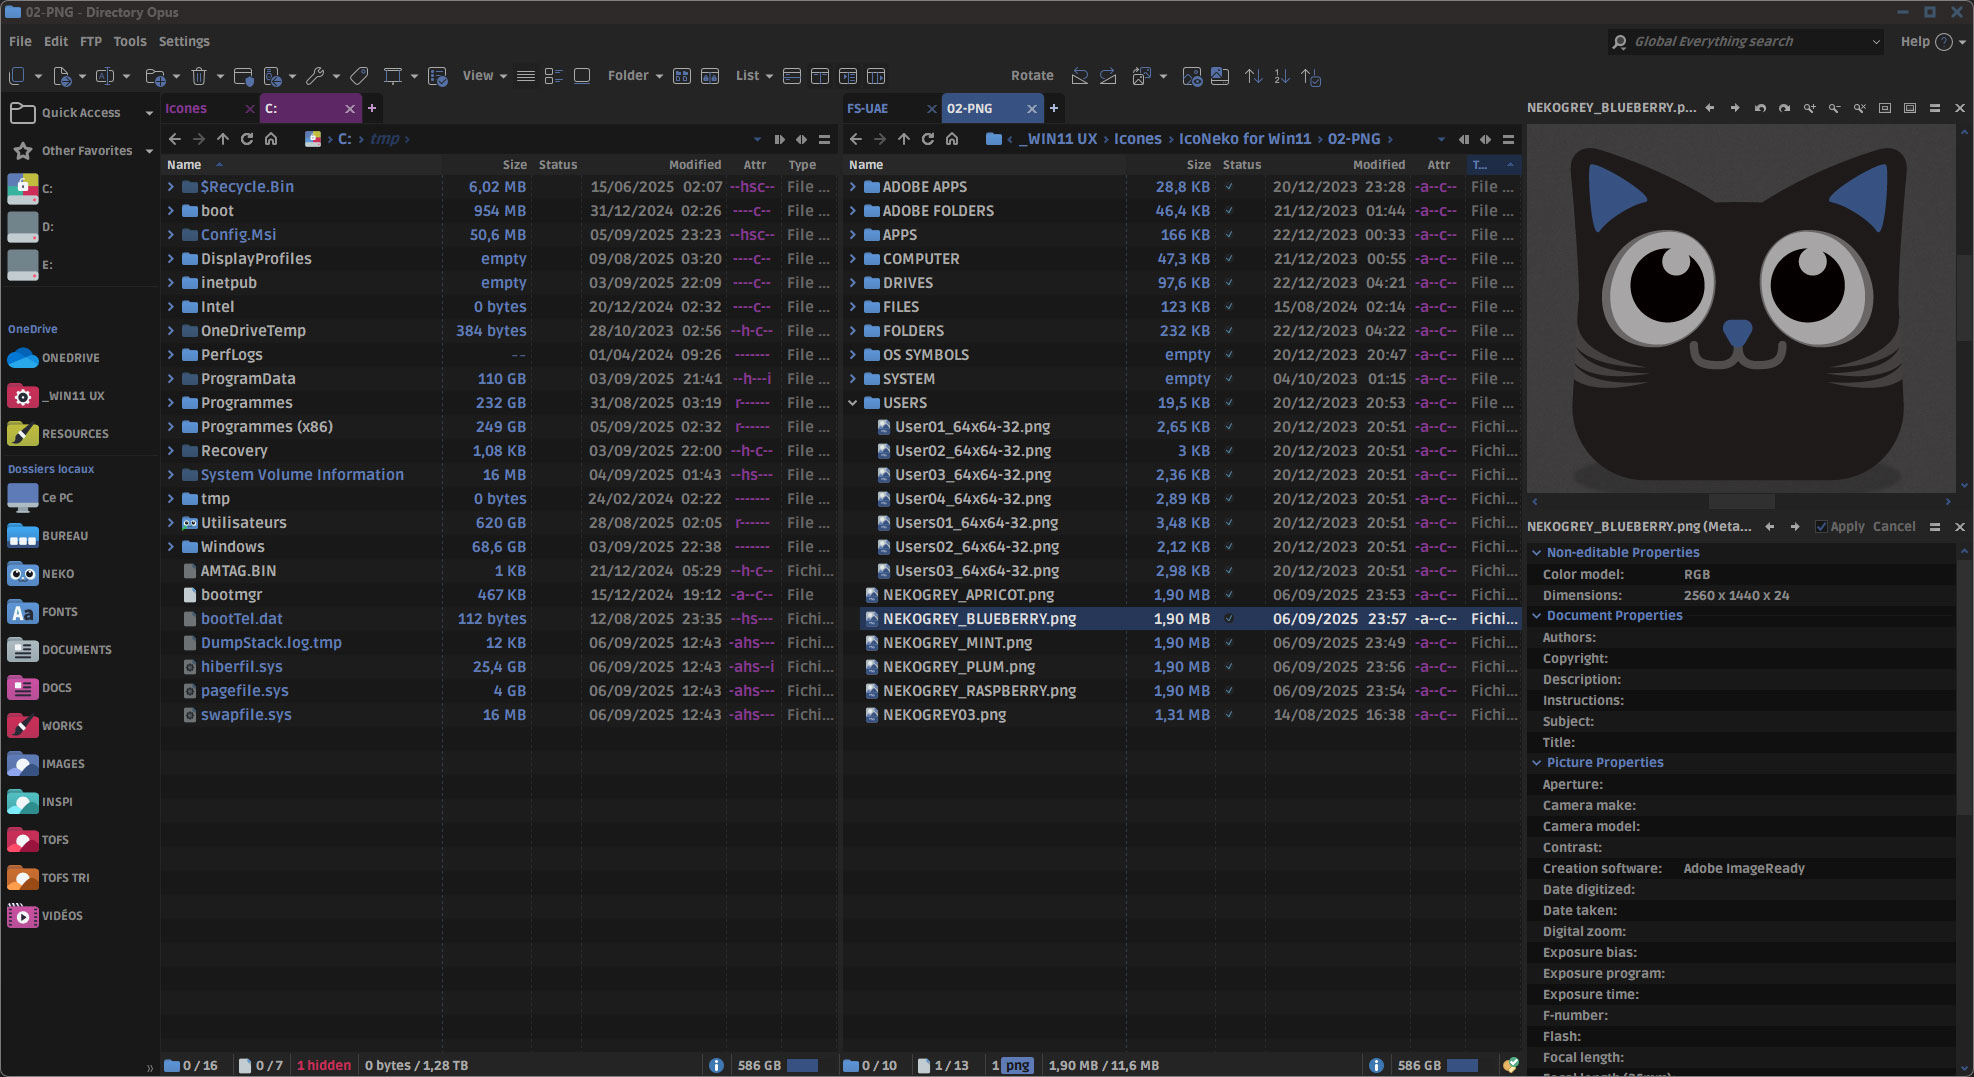Collapse the Picture Properties section
1974x1077 pixels.
[1537, 762]
